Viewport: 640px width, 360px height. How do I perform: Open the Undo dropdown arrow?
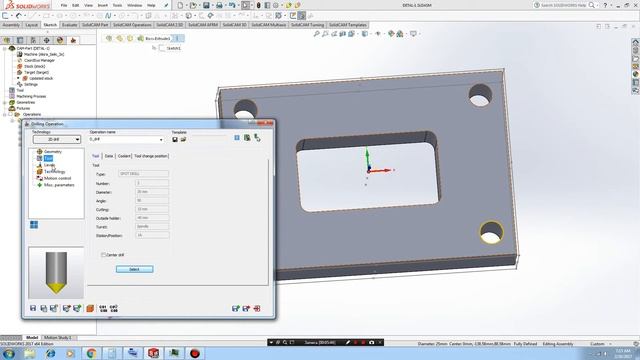(x=238, y=5)
